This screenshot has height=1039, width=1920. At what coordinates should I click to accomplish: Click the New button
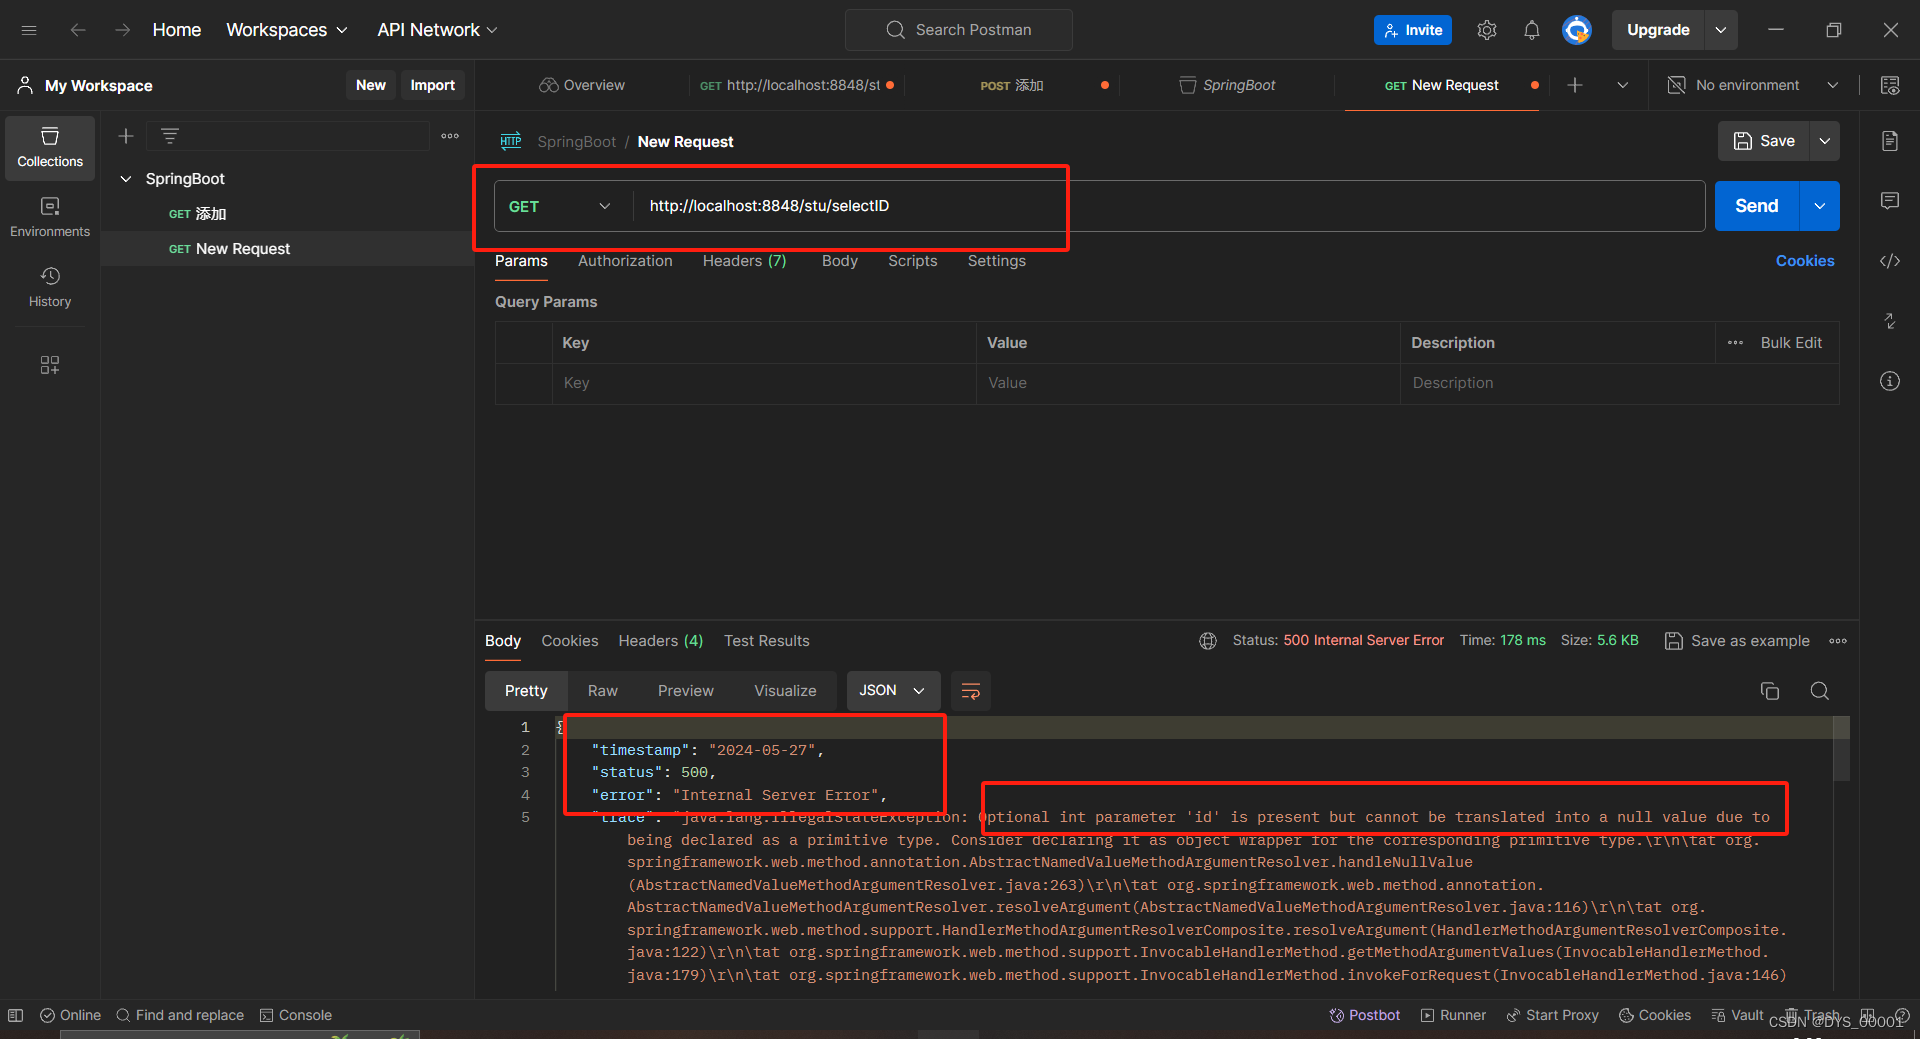coord(370,85)
